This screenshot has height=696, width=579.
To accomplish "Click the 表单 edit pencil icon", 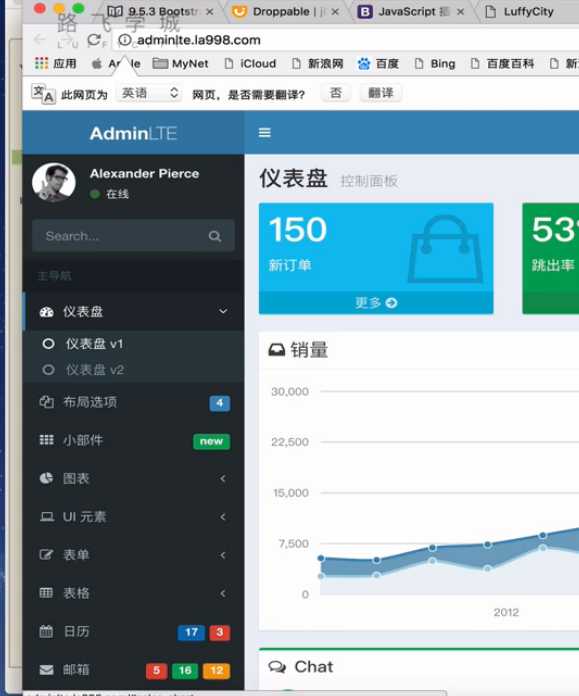I will pyautogui.click(x=47, y=555).
